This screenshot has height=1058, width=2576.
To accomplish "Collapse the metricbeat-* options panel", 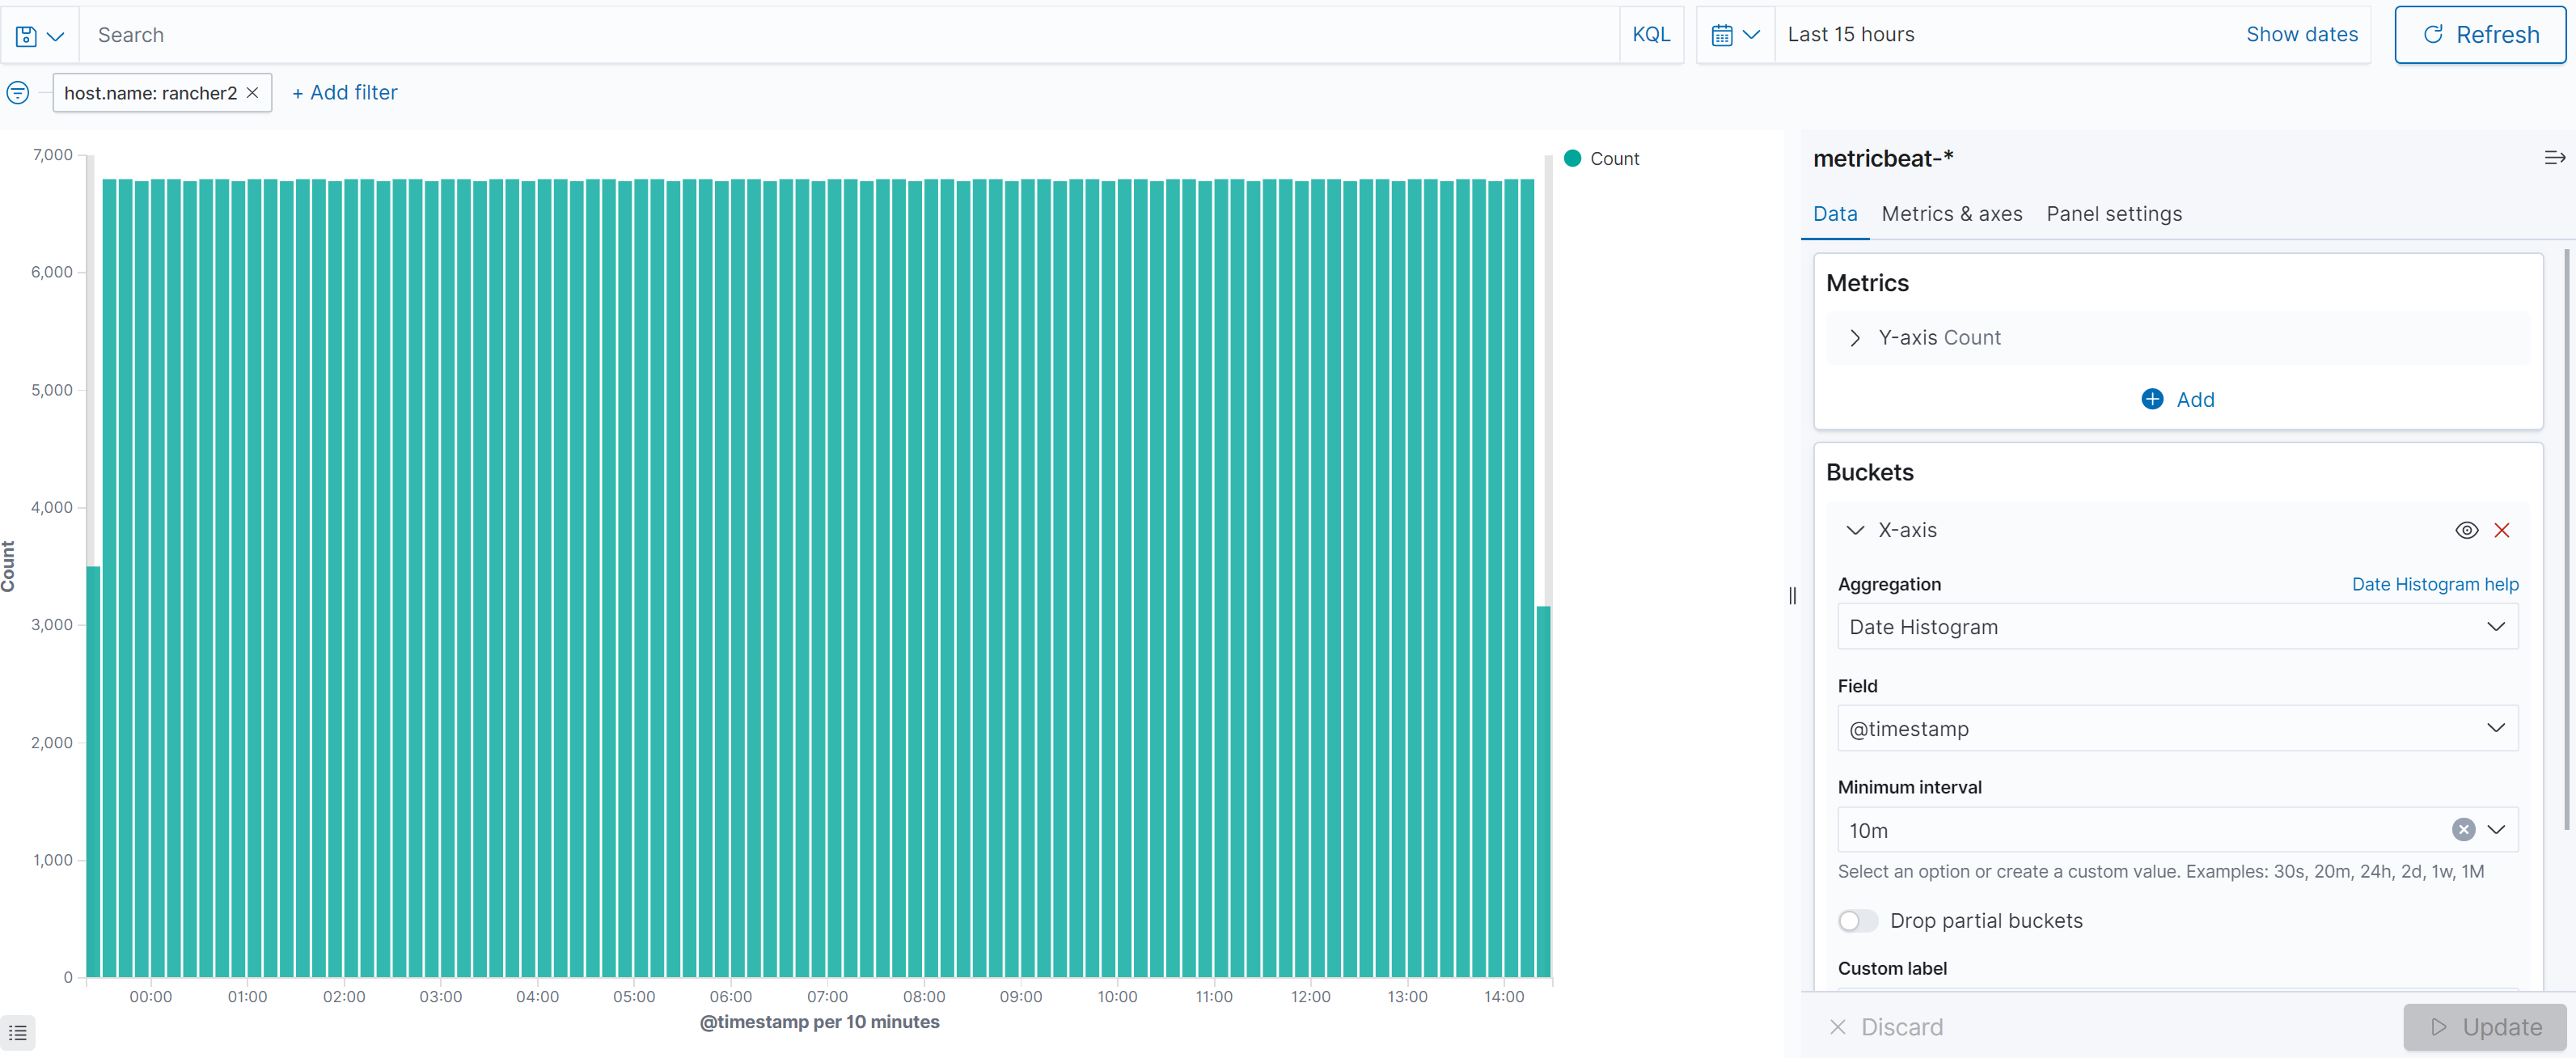I will [2556, 157].
